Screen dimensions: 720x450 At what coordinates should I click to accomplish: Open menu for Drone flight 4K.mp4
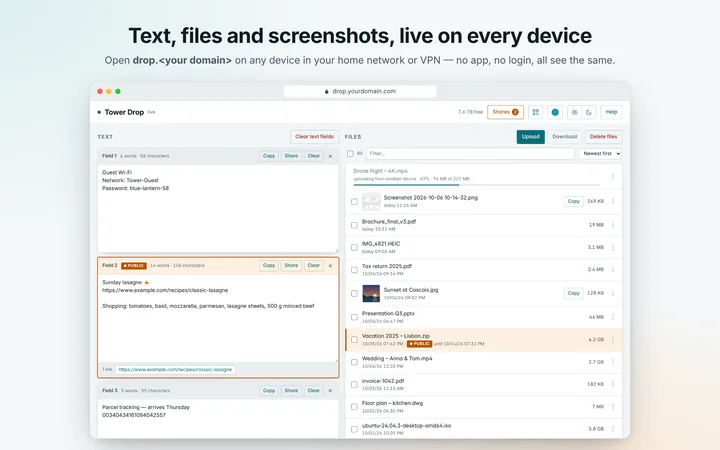click(613, 176)
